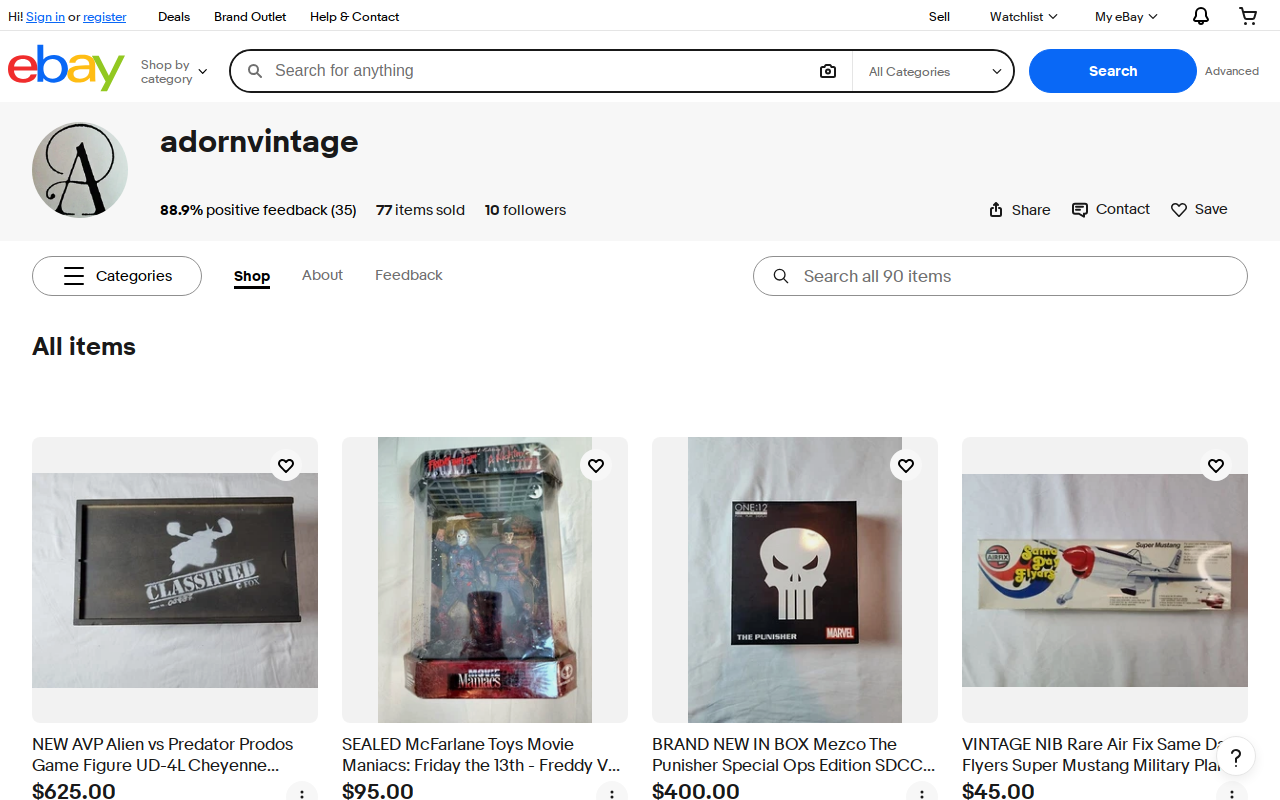Open more options for $400.00 Punisher item
1280x800 pixels.
[922, 796]
